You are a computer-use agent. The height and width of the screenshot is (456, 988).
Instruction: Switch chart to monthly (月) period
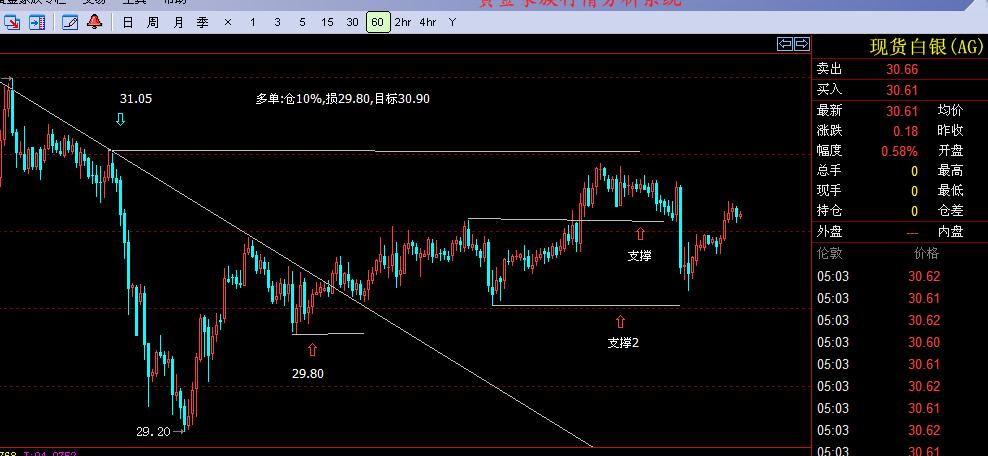click(x=178, y=23)
